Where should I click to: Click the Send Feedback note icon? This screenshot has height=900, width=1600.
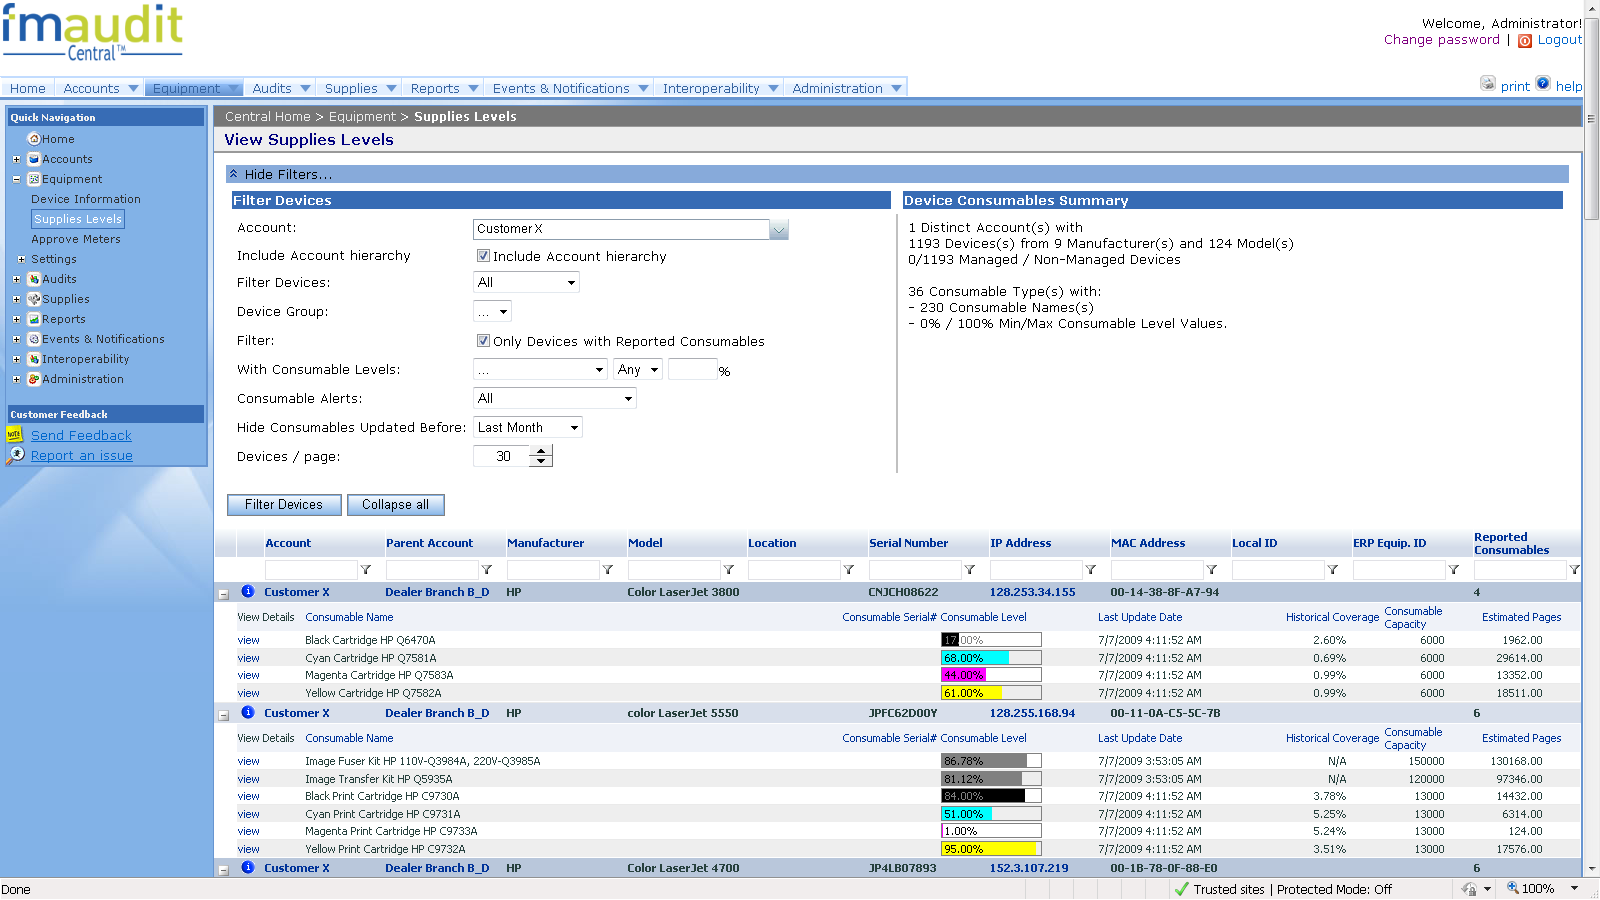pos(14,435)
